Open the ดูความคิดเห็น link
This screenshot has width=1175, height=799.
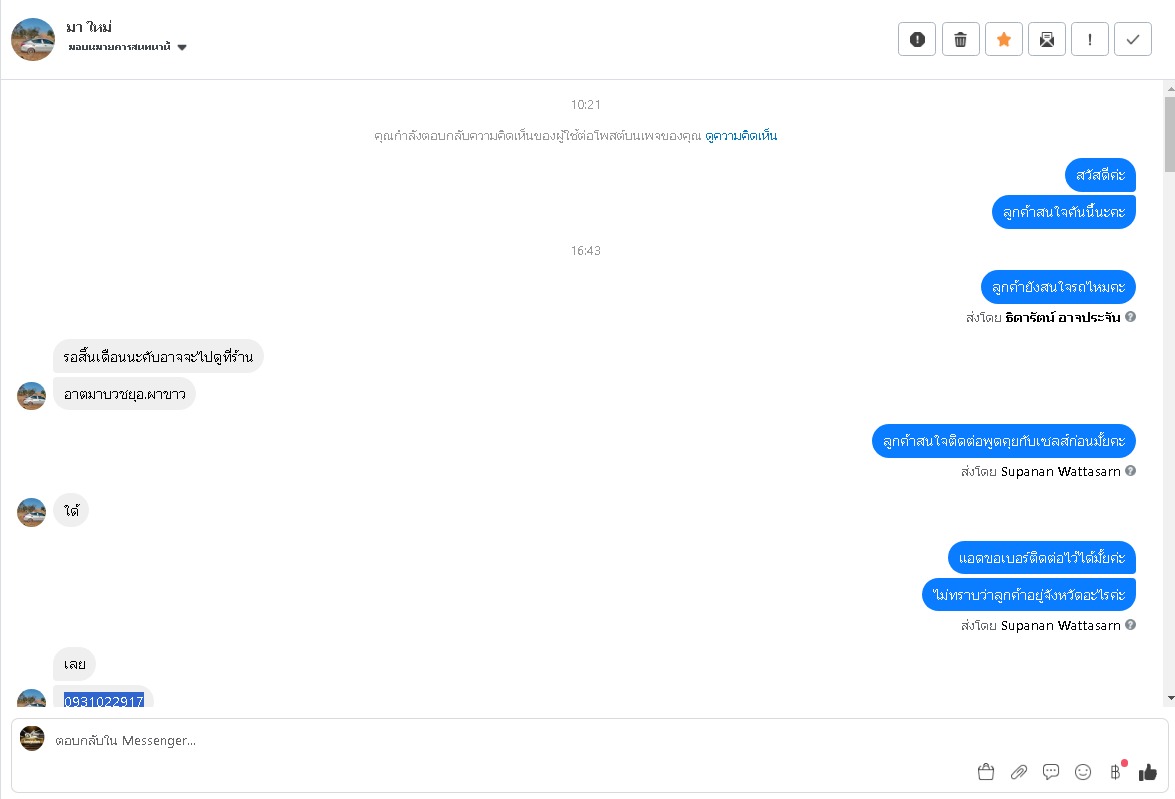pos(741,136)
